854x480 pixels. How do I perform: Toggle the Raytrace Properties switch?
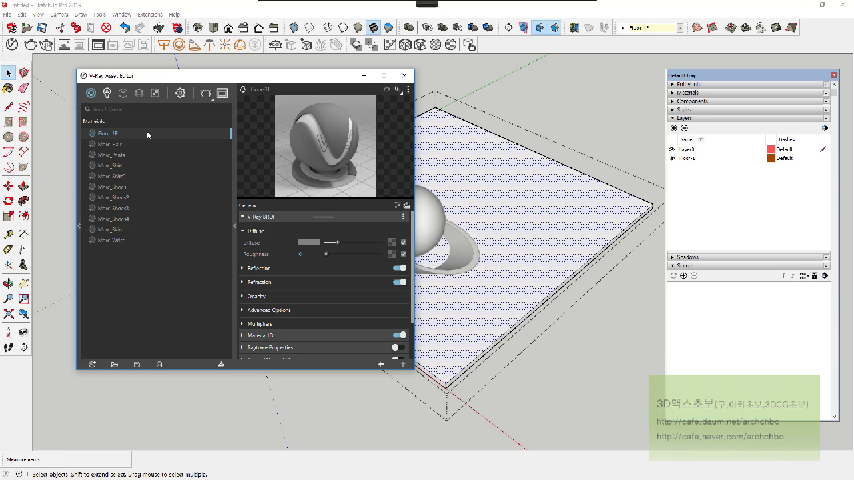(x=398, y=347)
